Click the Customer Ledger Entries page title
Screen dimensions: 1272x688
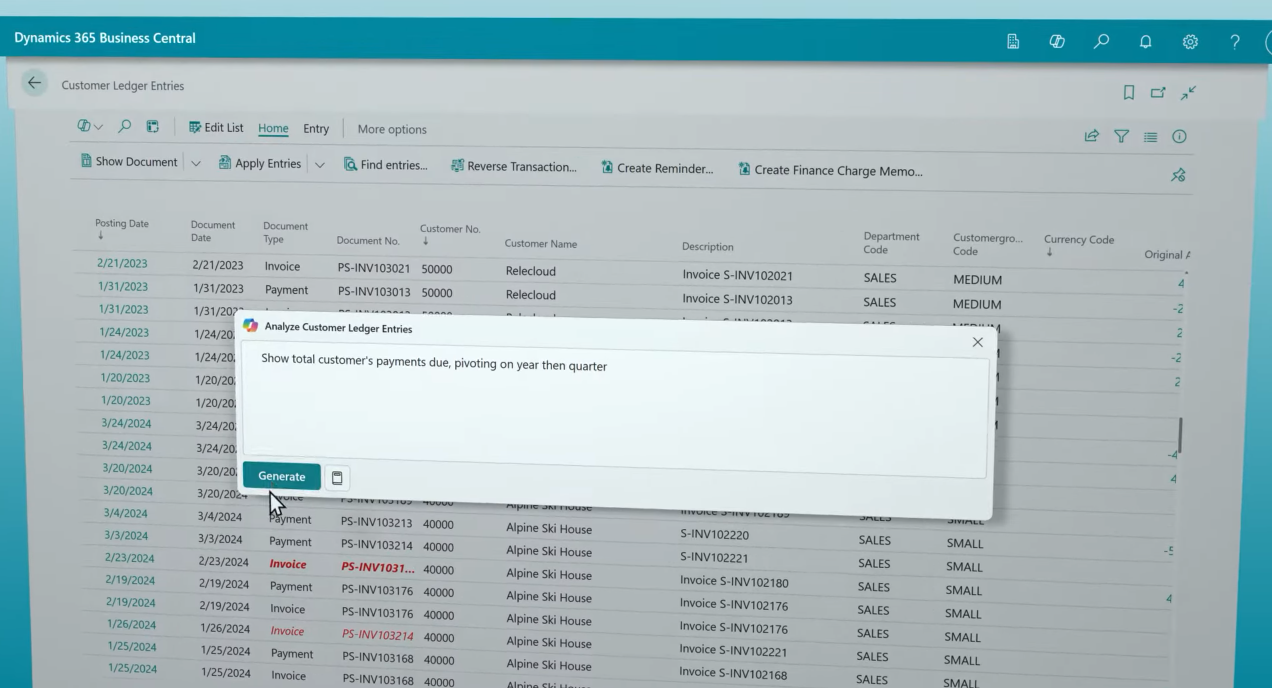(x=123, y=86)
